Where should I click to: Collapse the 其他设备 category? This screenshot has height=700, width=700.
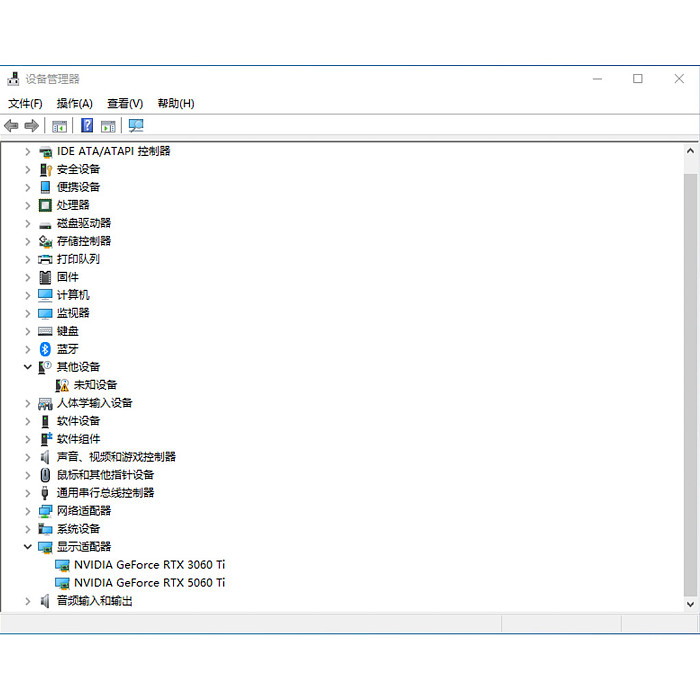pos(28,367)
